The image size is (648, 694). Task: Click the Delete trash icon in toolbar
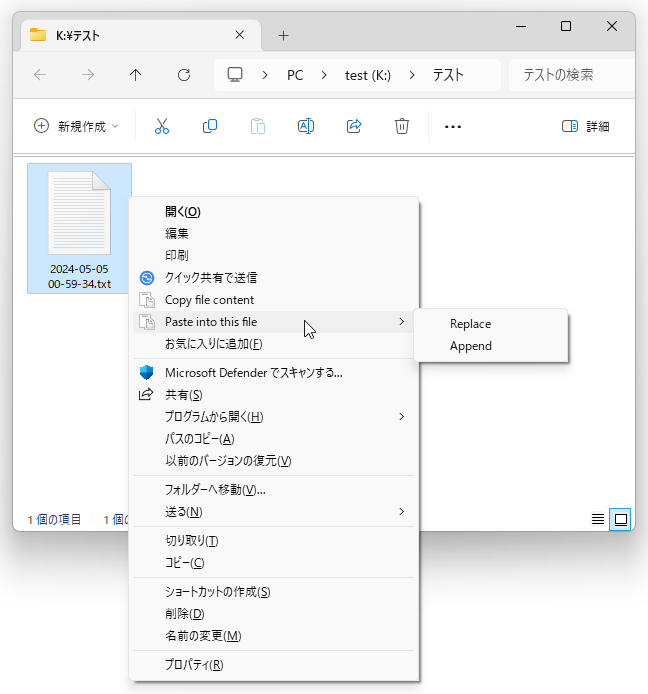pyautogui.click(x=402, y=126)
